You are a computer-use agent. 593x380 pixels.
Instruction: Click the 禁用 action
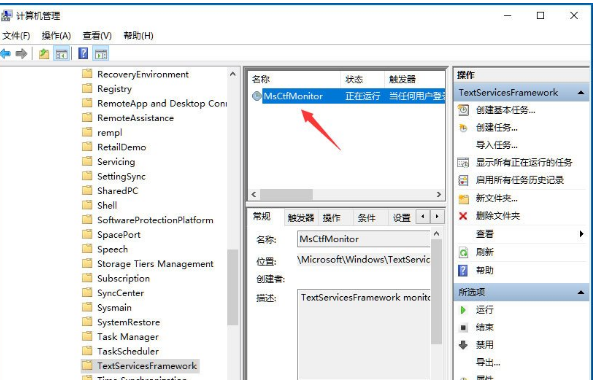[484, 345]
